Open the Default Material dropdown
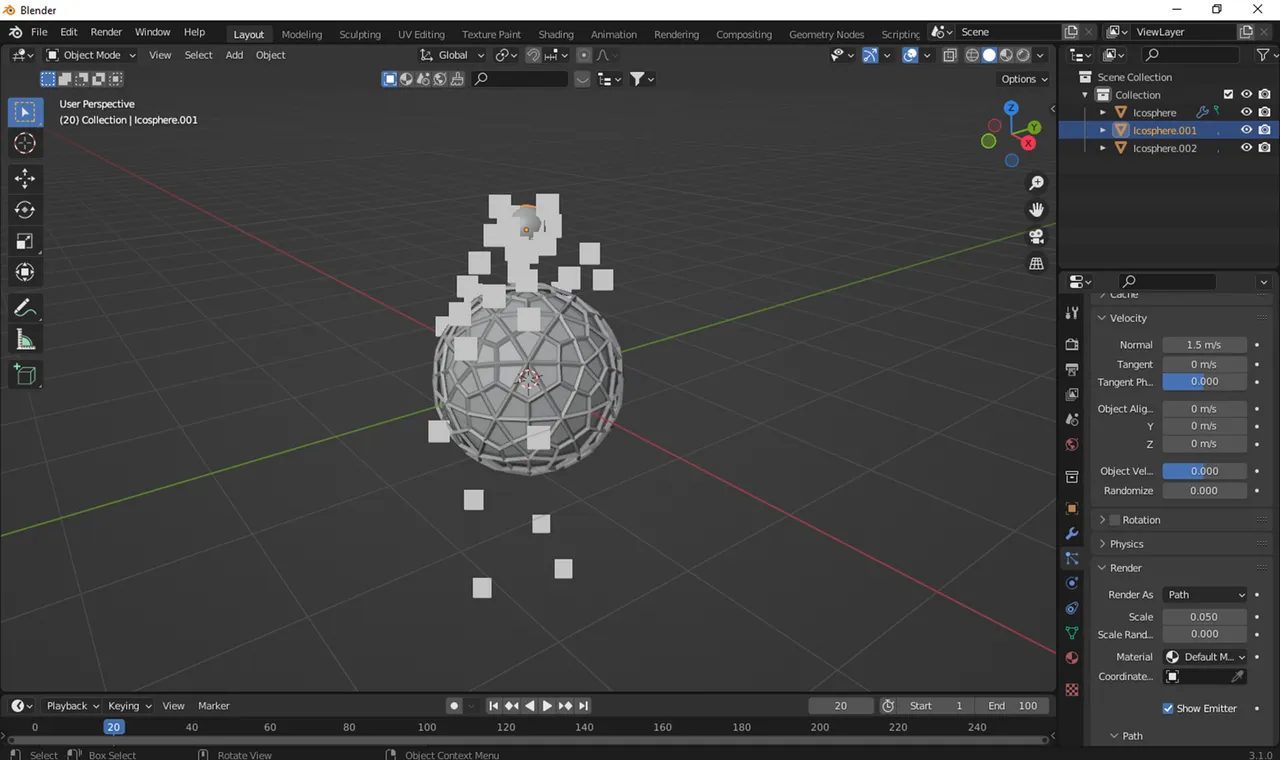Screen dimensions: 1280x760 [x=1205, y=657]
